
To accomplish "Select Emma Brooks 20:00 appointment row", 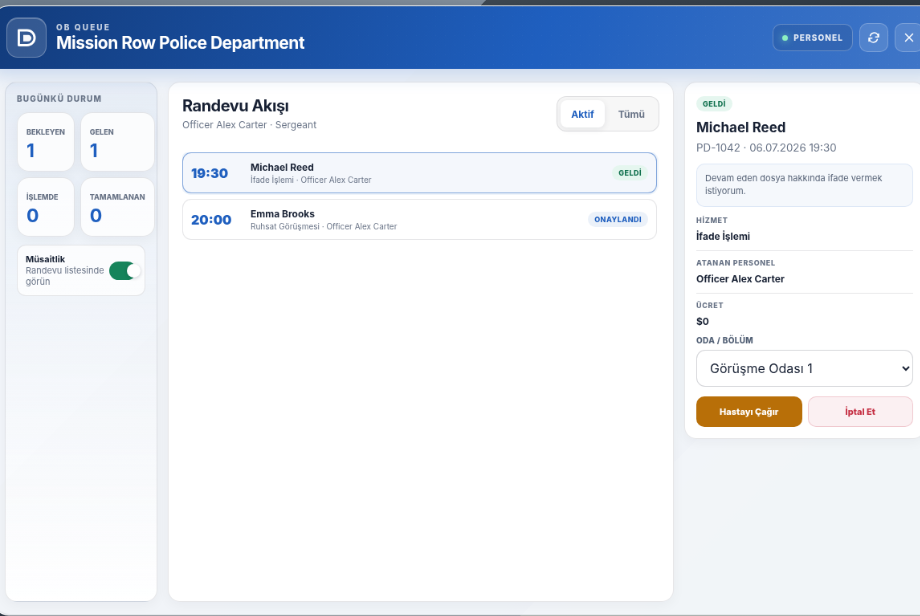I will (x=419, y=219).
